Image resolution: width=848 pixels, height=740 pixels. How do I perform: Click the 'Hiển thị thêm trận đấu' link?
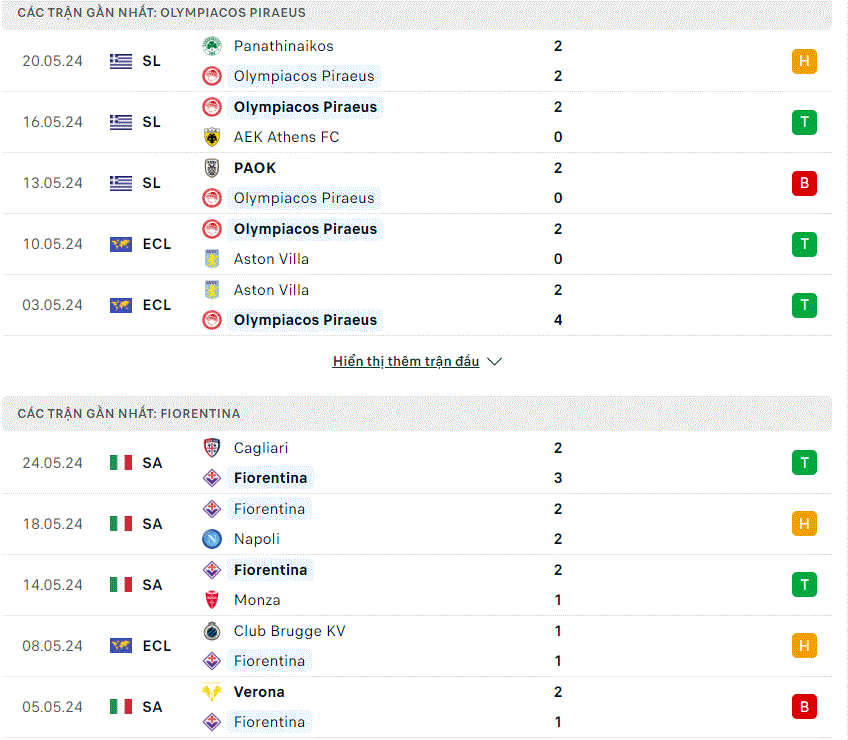click(406, 361)
